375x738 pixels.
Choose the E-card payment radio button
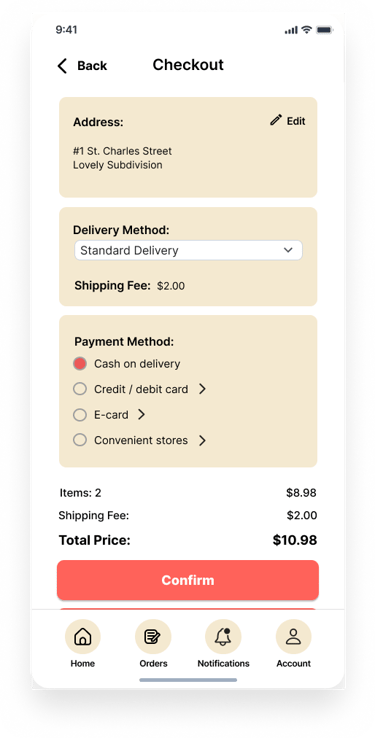(x=80, y=415)
